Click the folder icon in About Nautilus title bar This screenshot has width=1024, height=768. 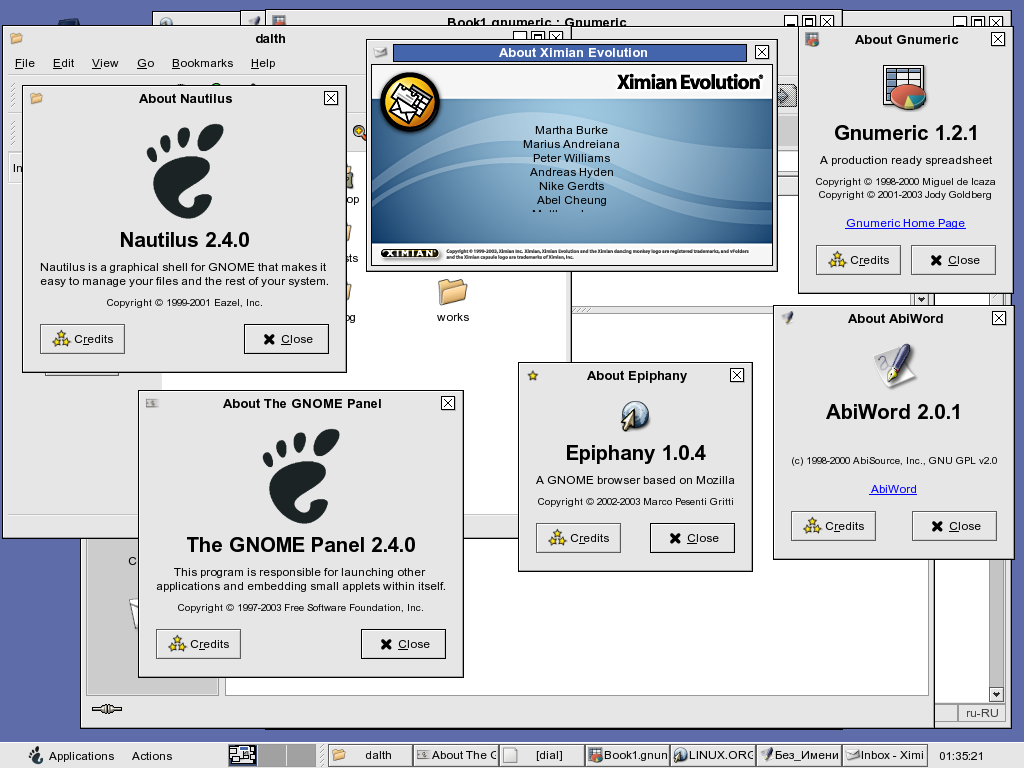pos(37,99)
